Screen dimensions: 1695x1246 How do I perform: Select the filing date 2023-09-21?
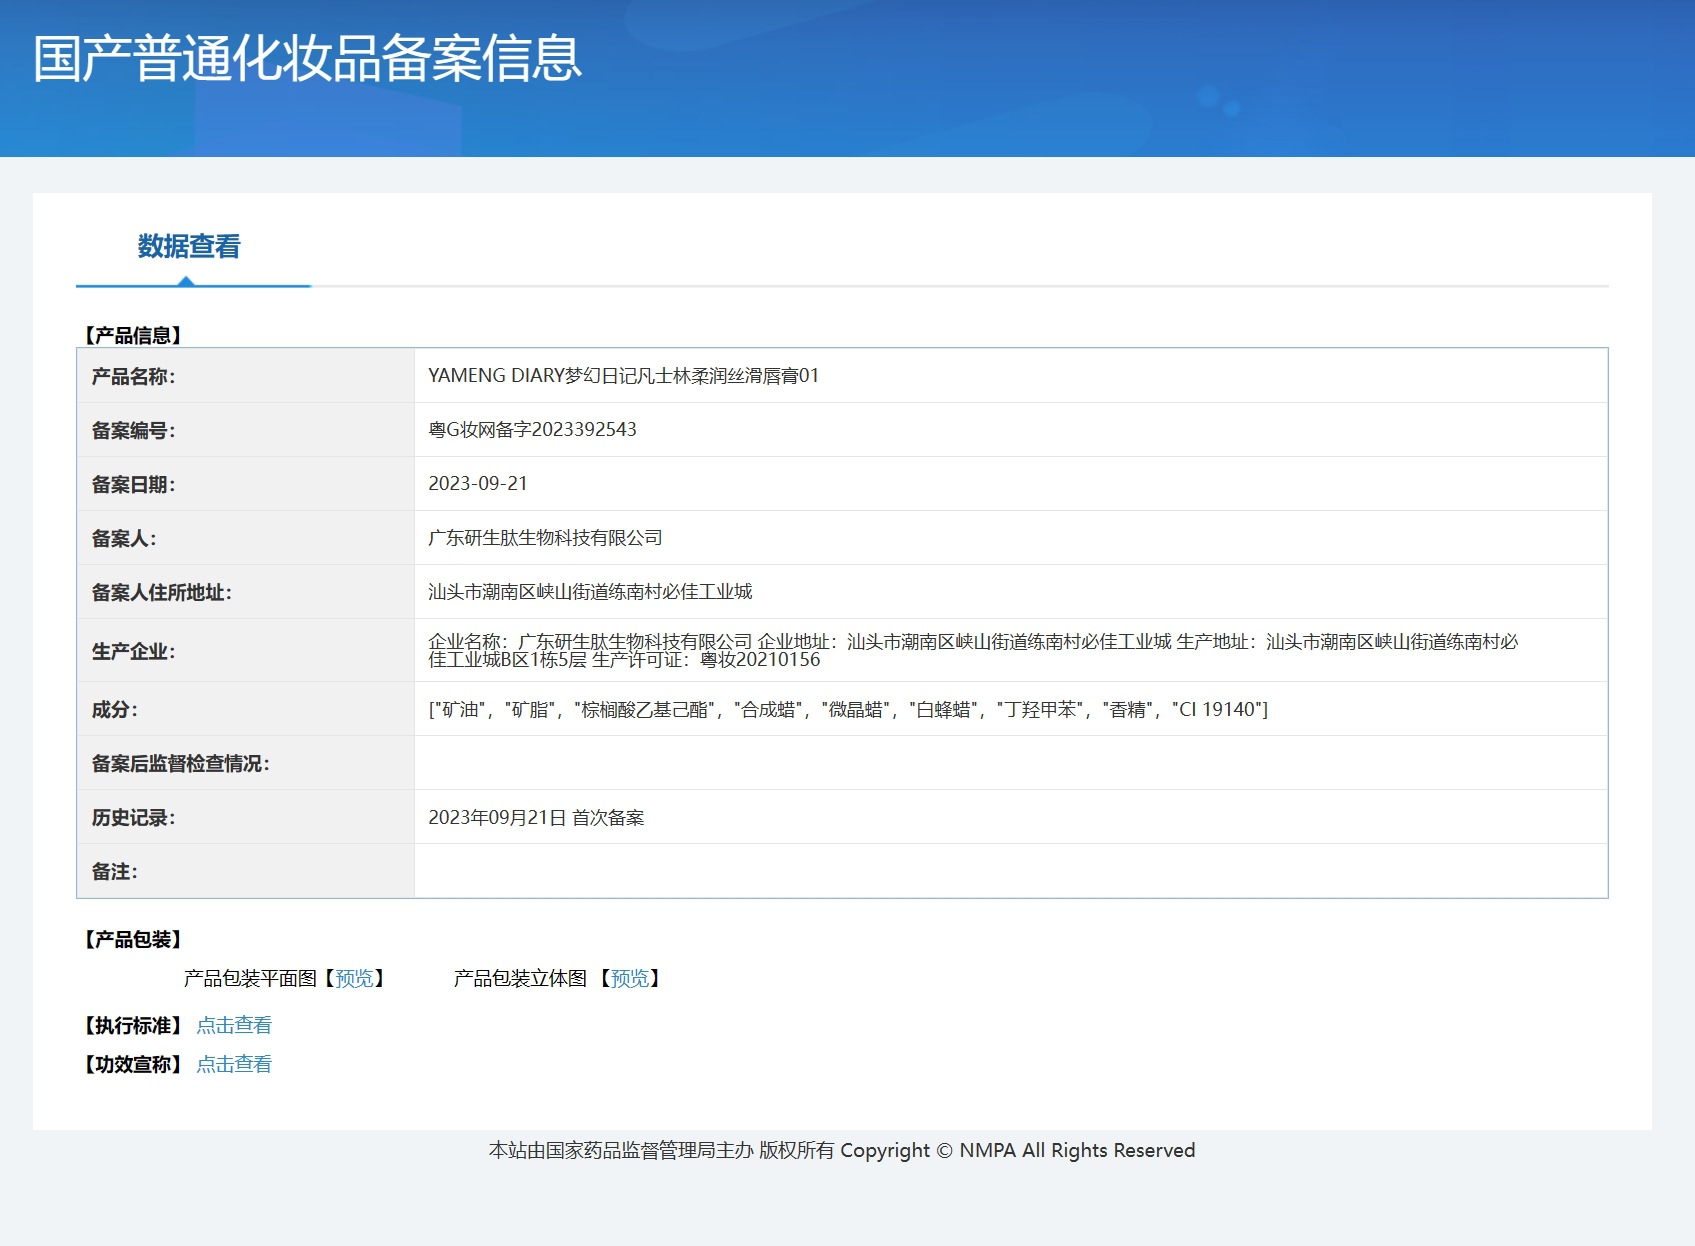click(x=478, y=483)
